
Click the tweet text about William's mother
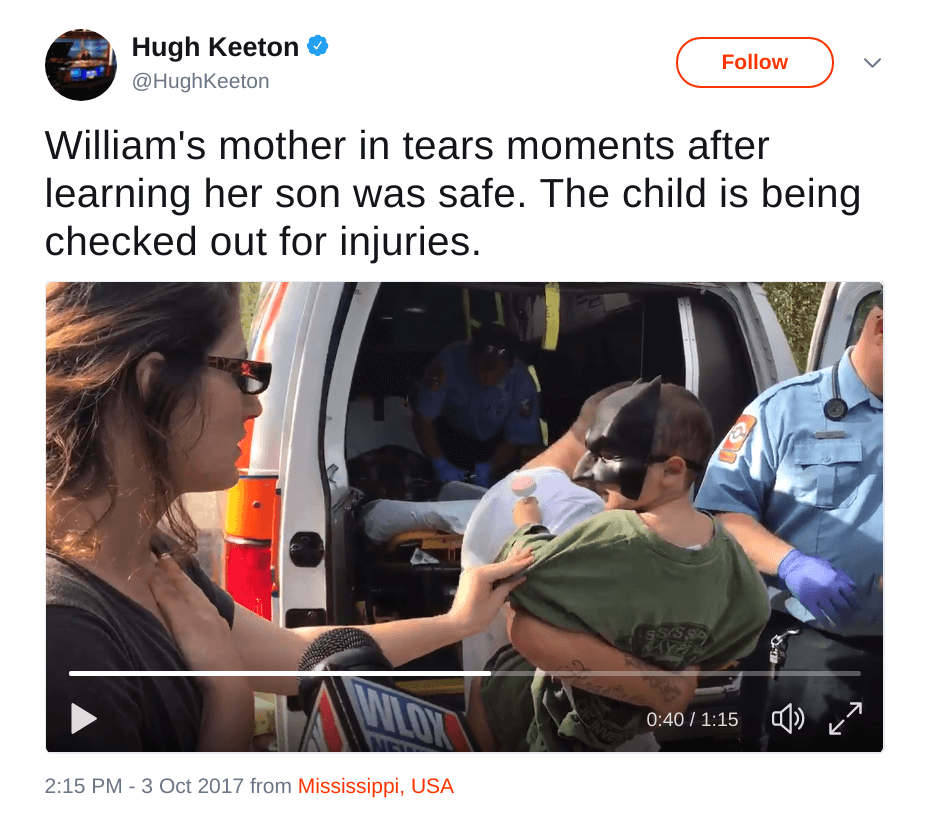[452, 194]
